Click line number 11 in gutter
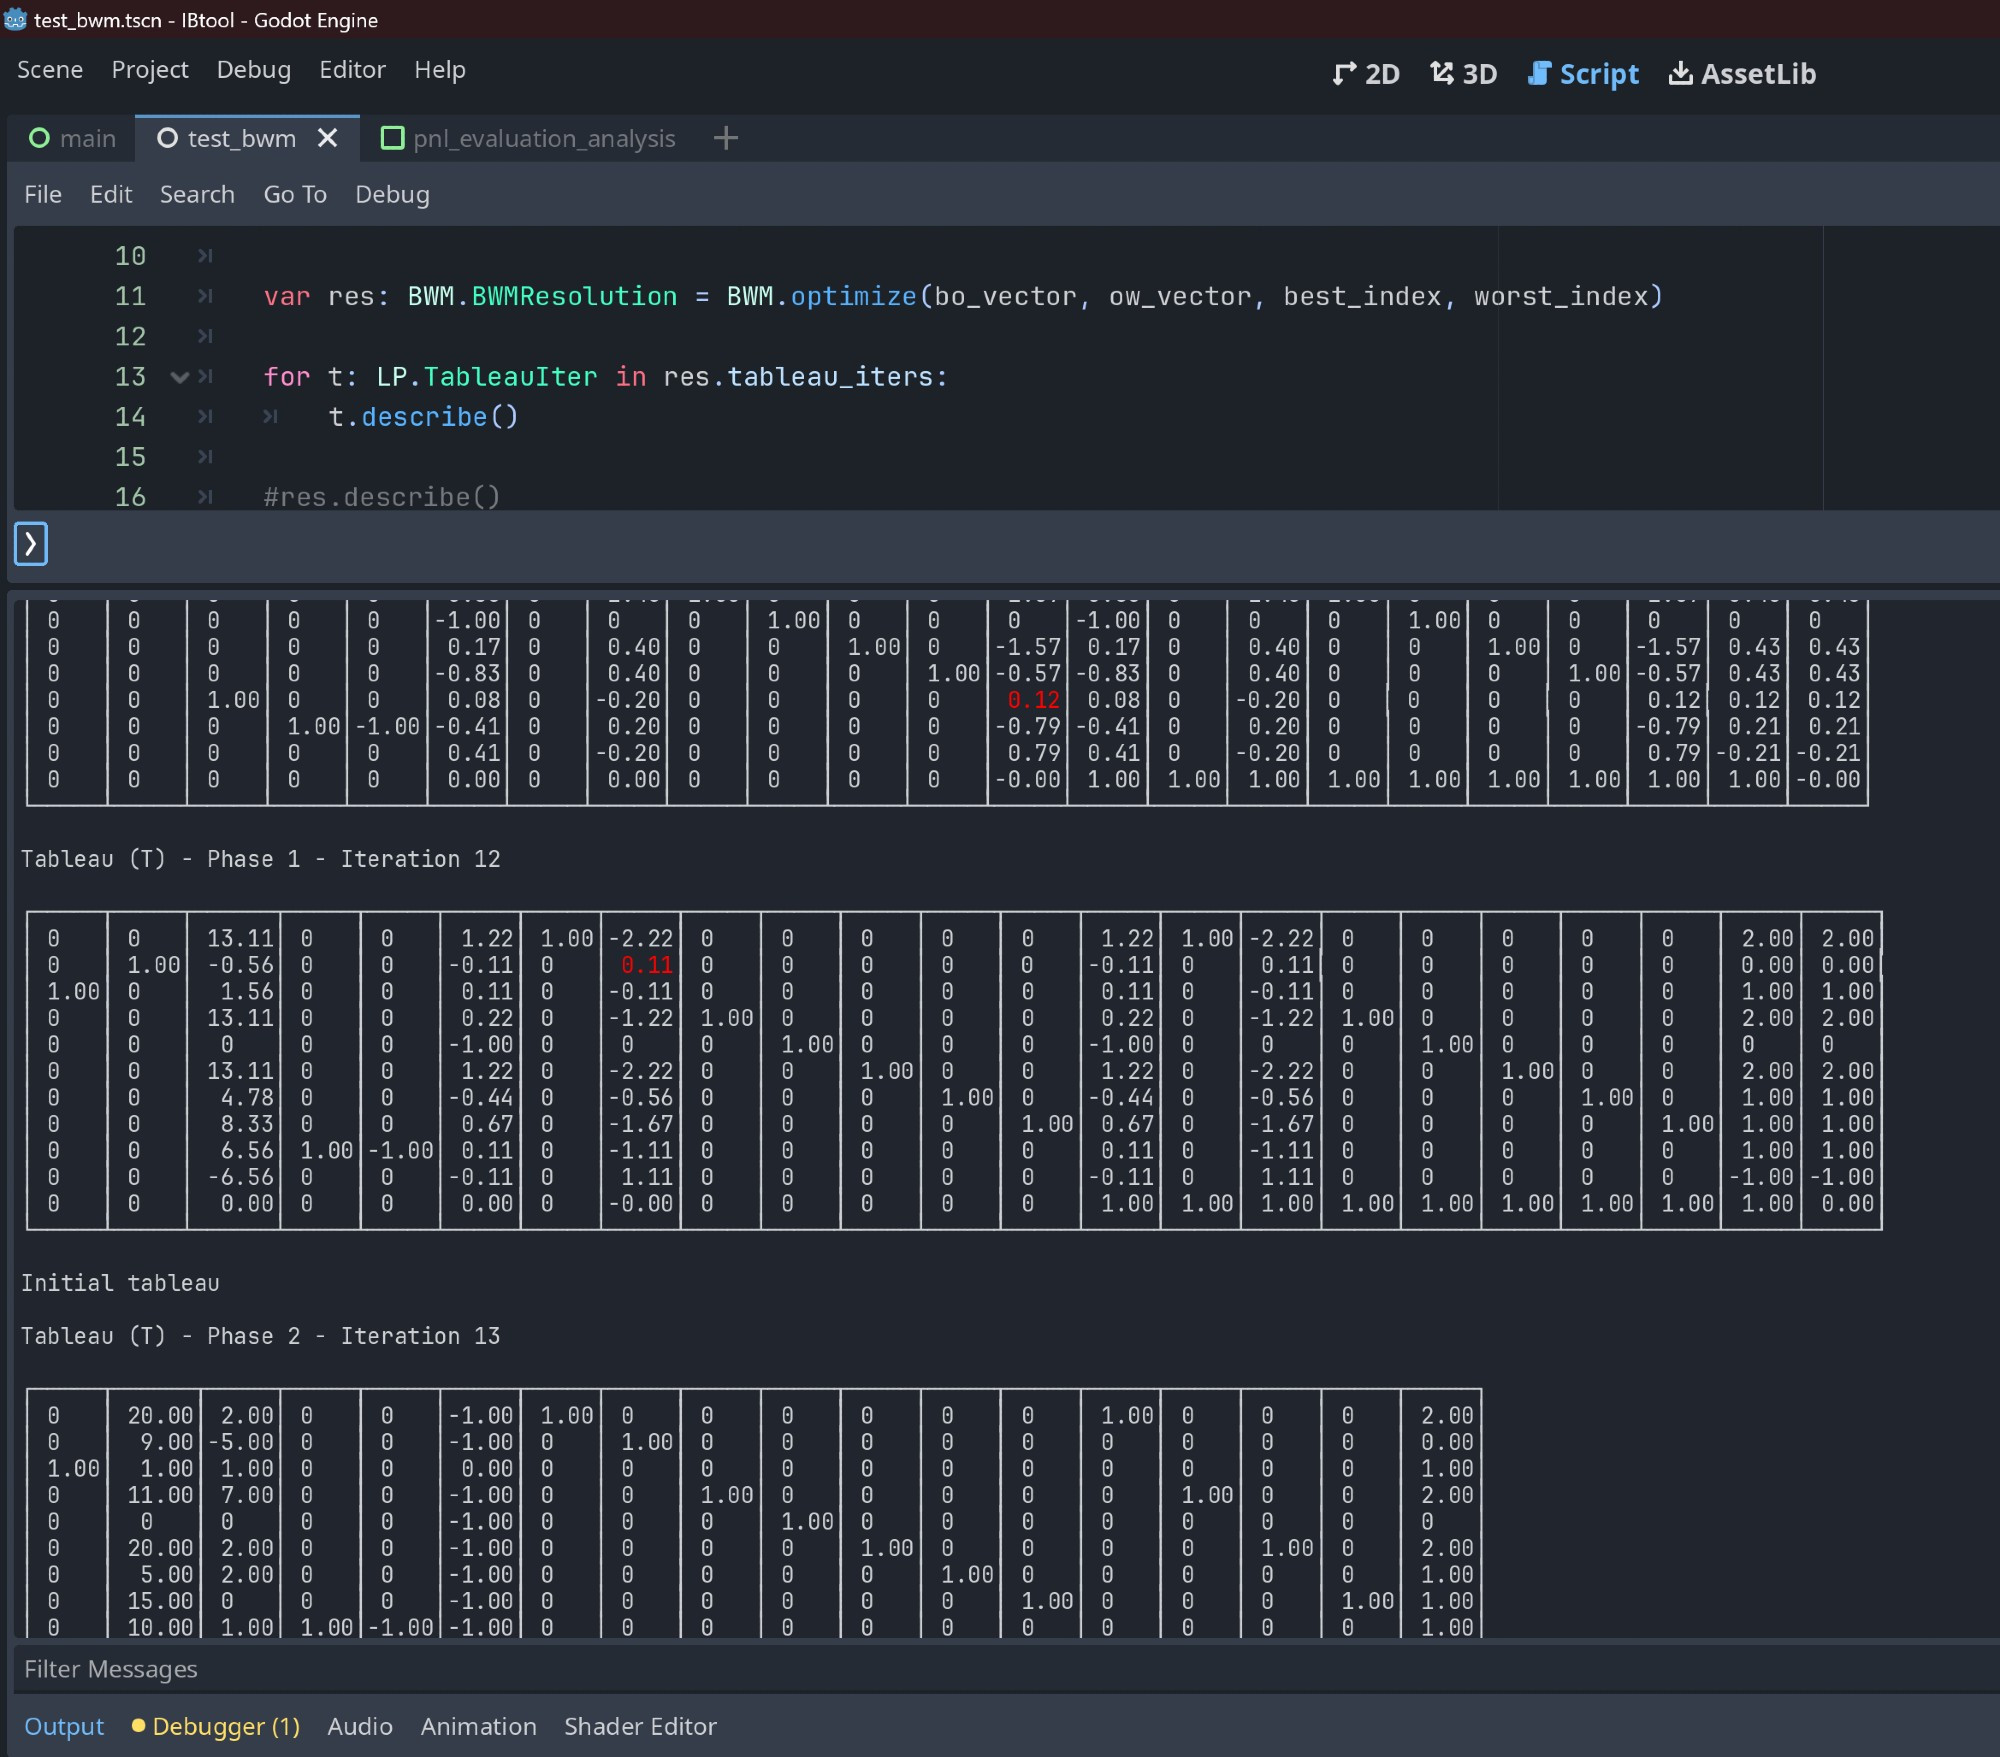 (x=130, y=296)
